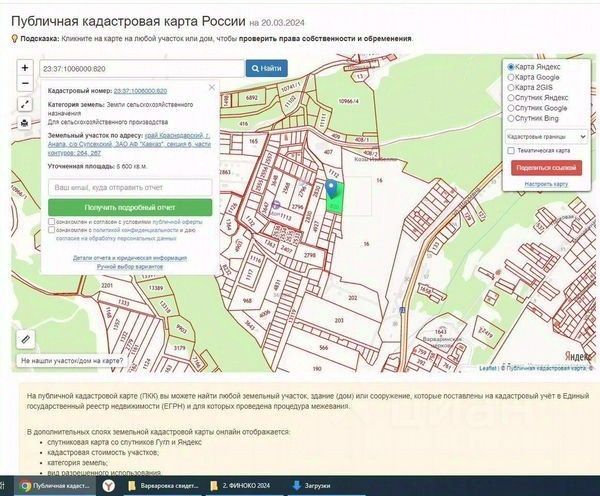Toggle fullscreen map view icon
Image resolution: width=600 pixels, height=496 pixels.
pyautogui.click(x=25, y=104)
